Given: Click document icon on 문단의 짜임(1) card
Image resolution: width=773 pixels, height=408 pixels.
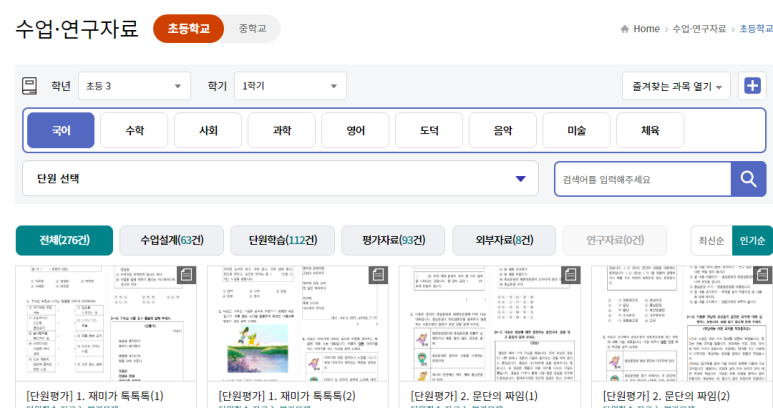Looking at the screenshot, I should [570, 274].
